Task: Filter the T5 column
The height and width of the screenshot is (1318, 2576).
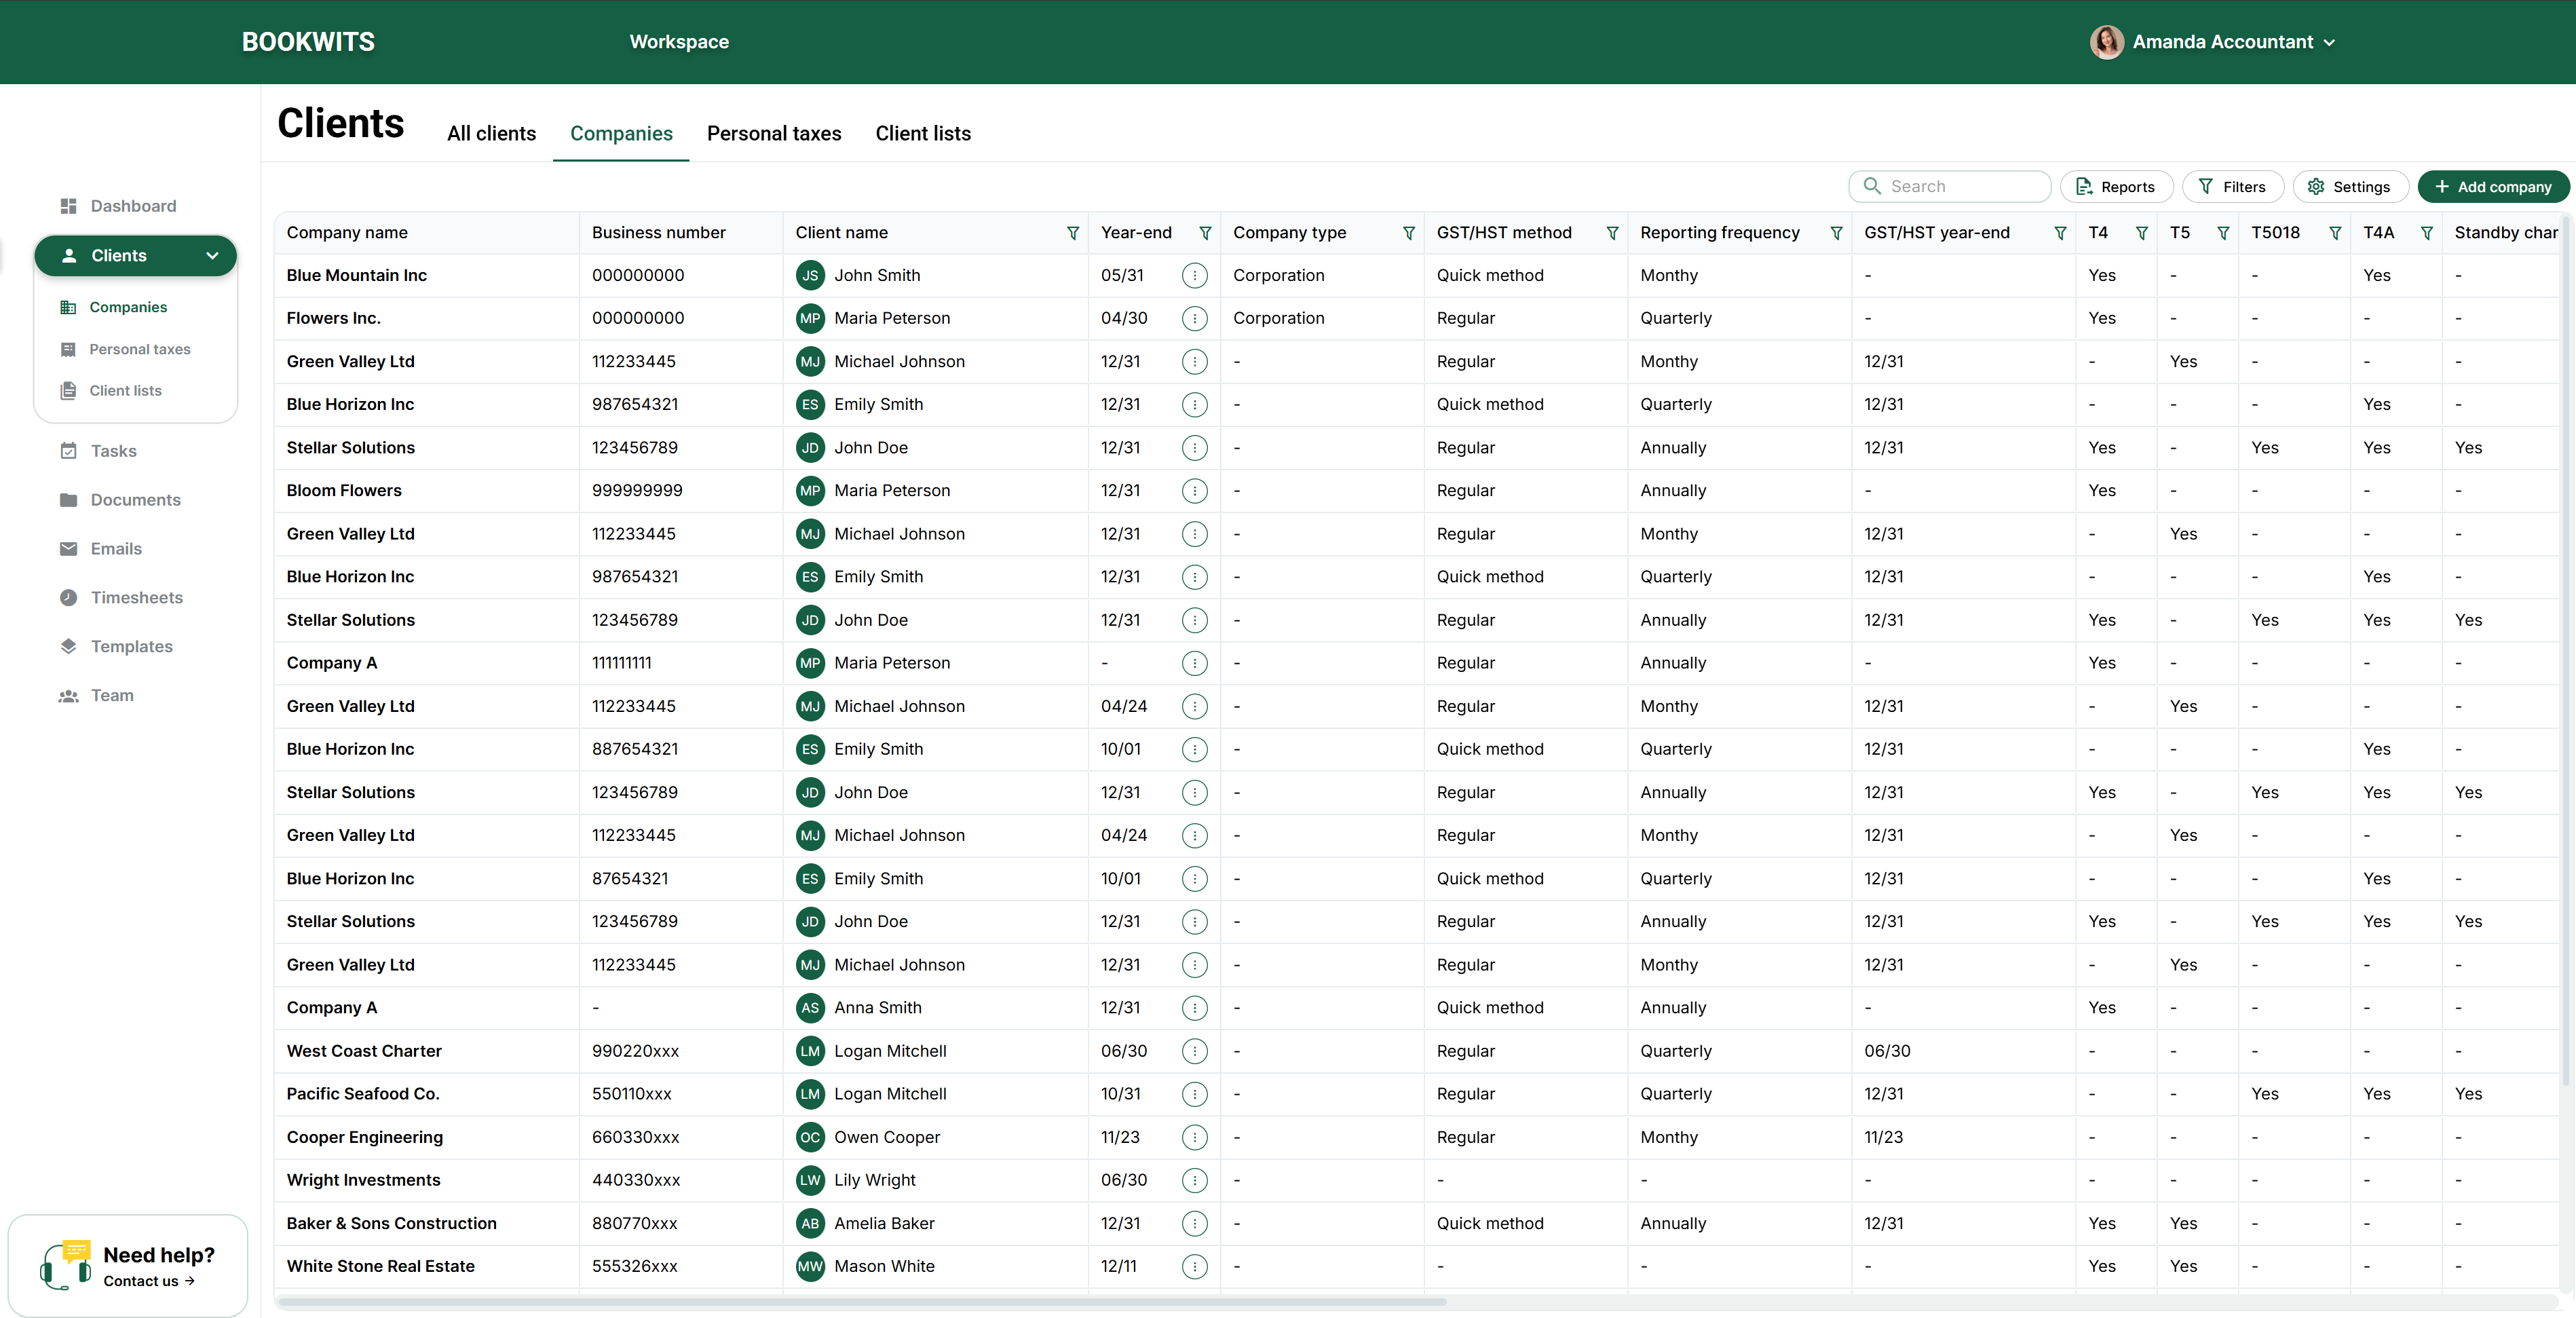Action: (x=2222, y=233)
